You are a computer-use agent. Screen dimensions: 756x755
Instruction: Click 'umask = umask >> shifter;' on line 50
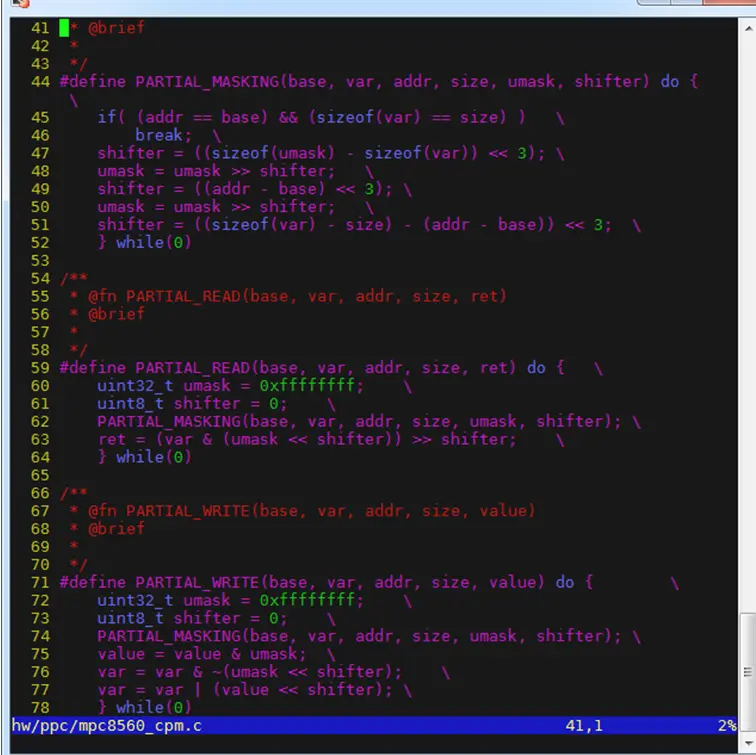coord(216,207)
